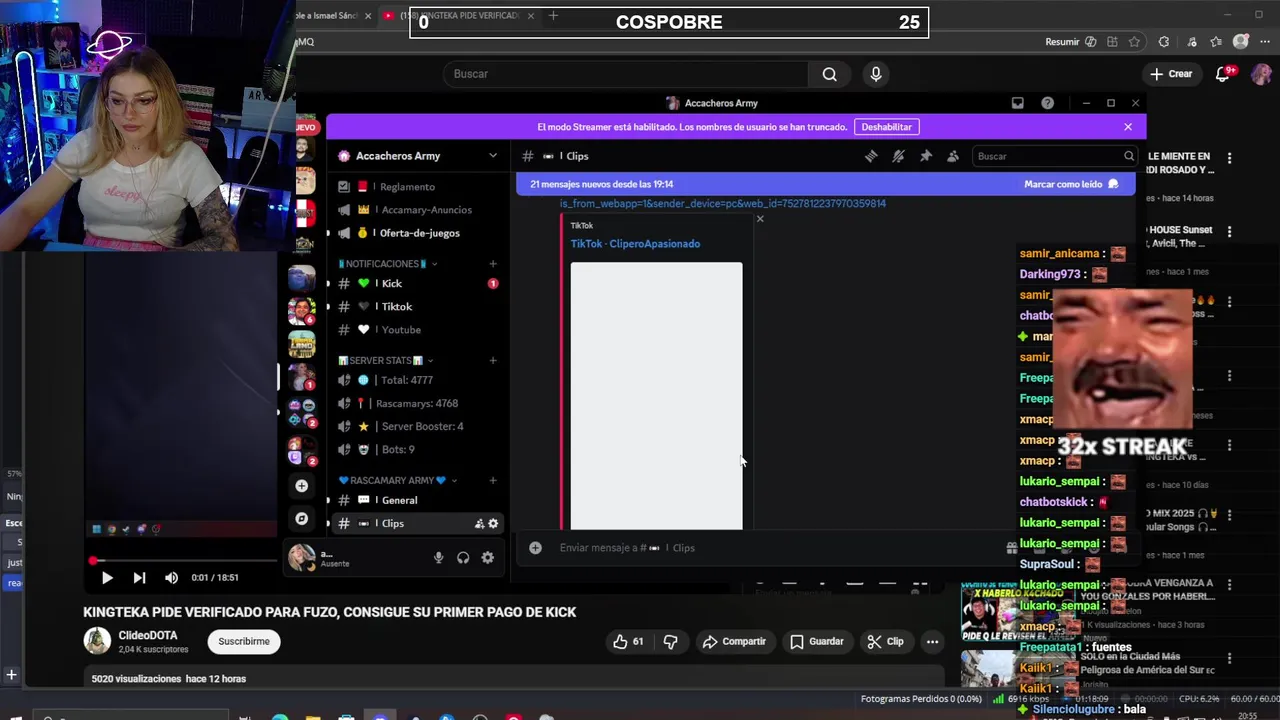Open Discord inbox icon in title bar
This screenshot has height=720, width=1280.
click(x=1017, y=103)
